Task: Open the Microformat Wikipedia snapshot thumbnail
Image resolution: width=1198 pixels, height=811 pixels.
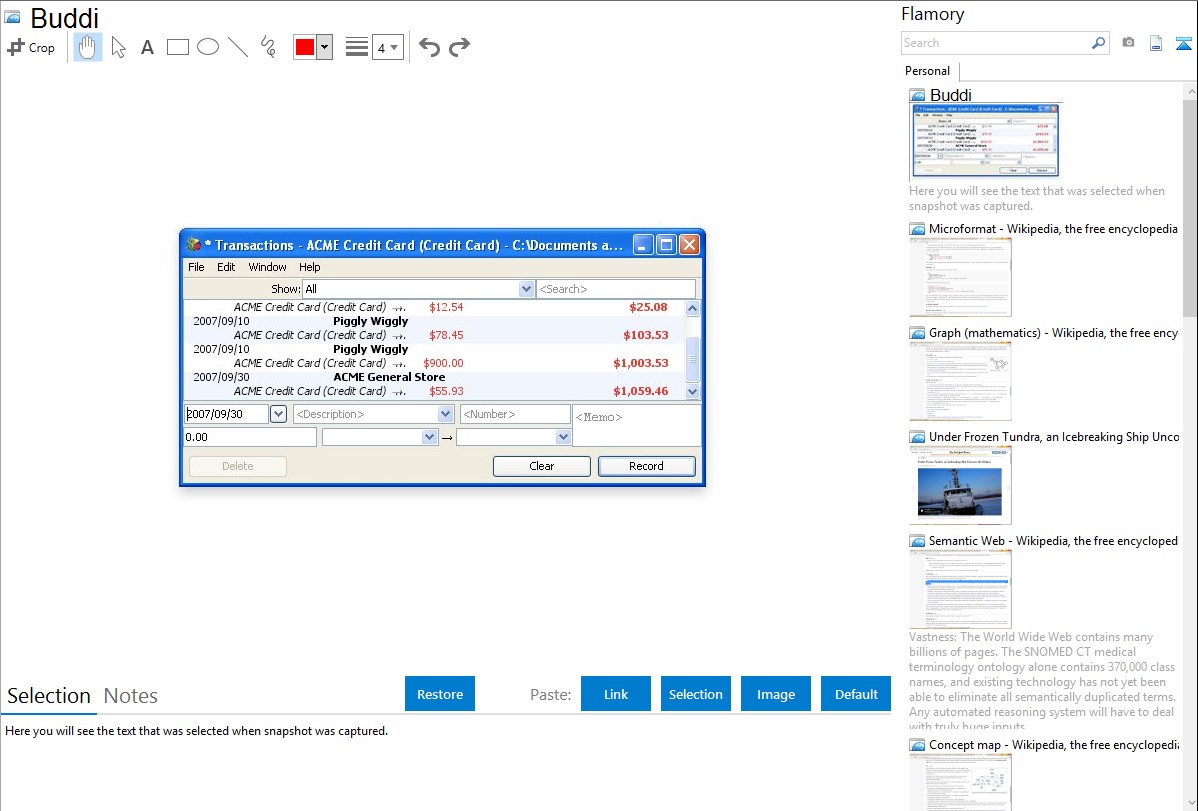Action: 960,277
